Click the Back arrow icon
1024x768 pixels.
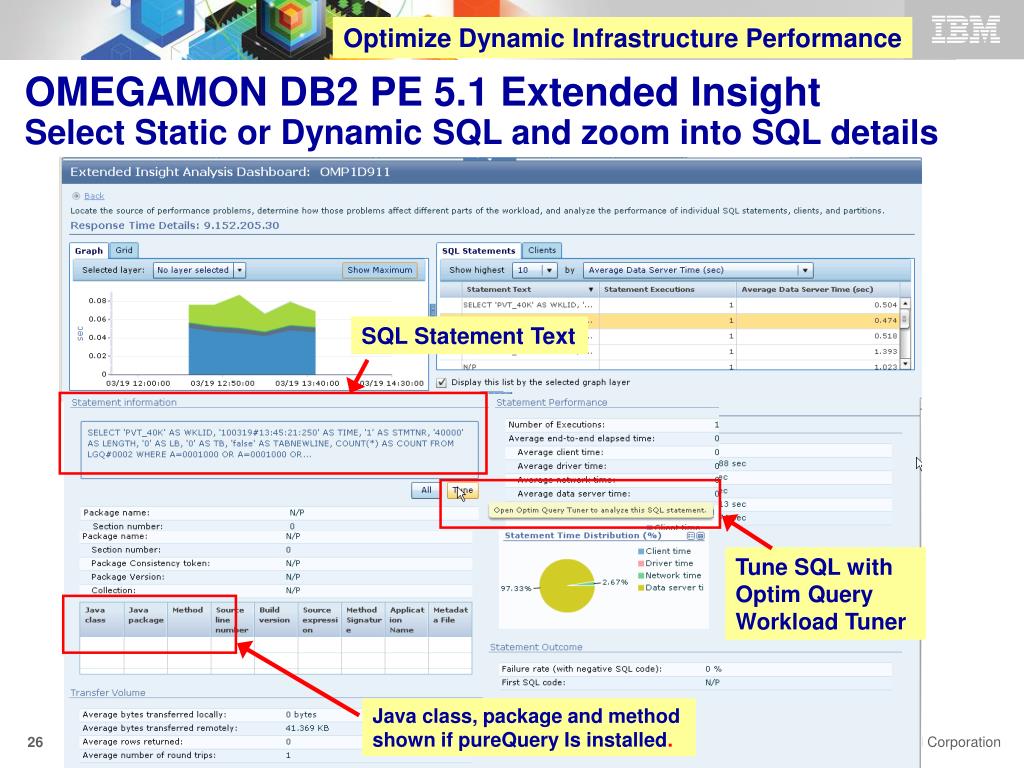(x=76, y=196)
